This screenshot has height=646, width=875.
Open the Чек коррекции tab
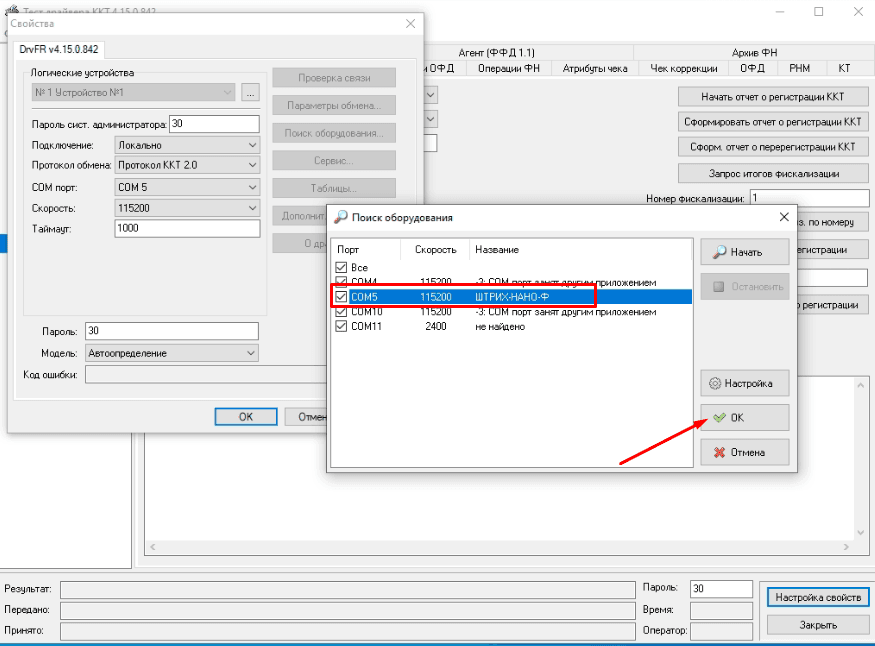(x=683, y=68)
